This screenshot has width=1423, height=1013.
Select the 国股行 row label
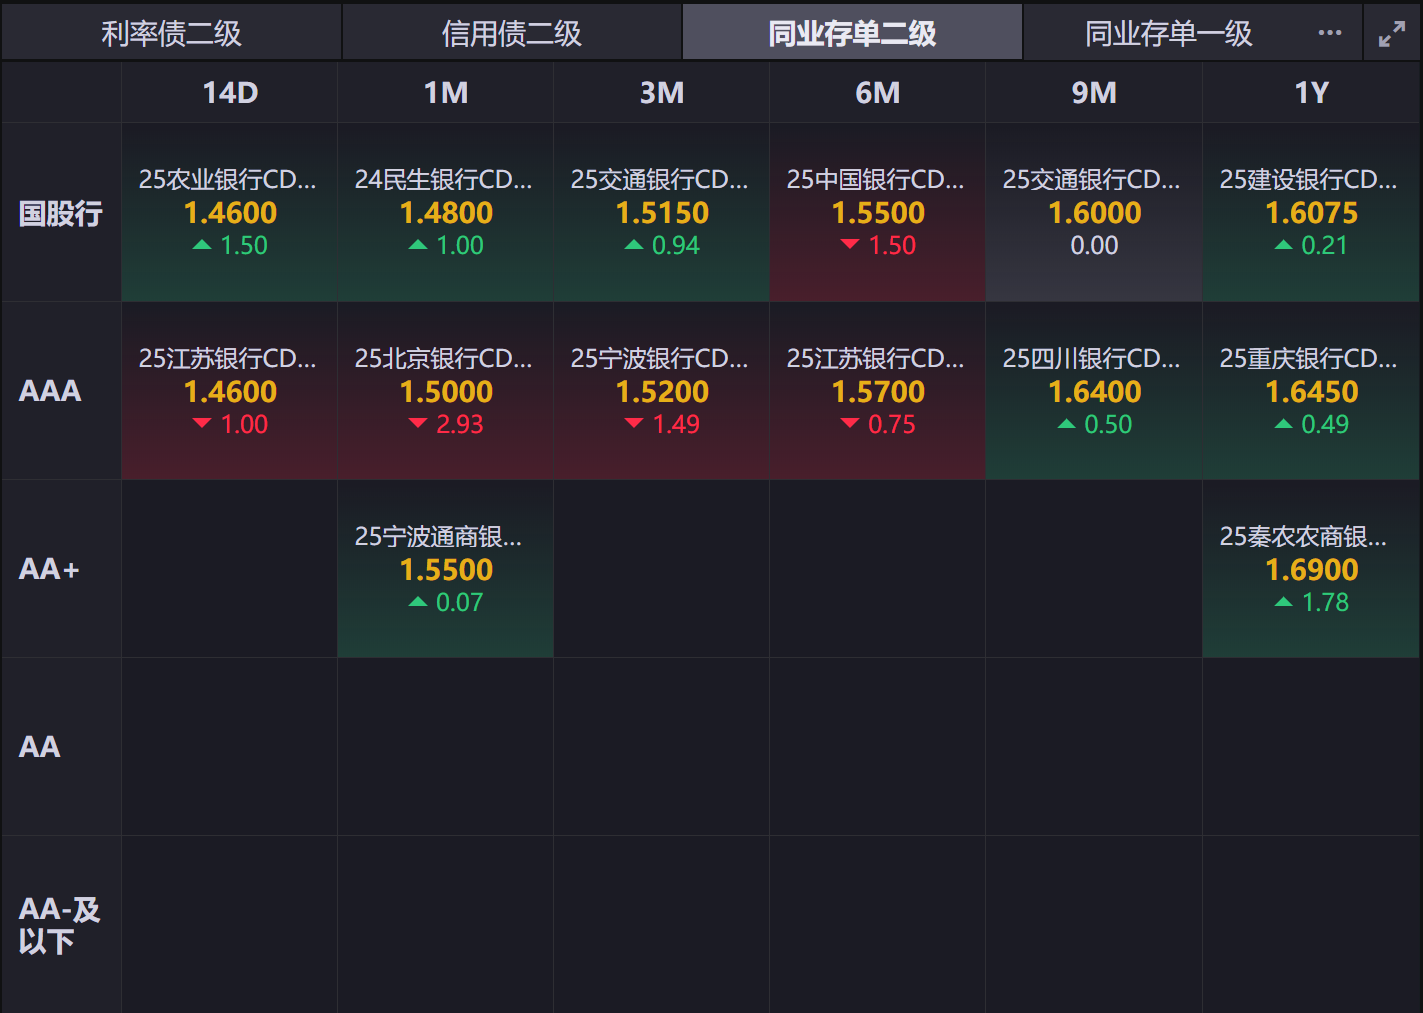click(x=61, y=213)
